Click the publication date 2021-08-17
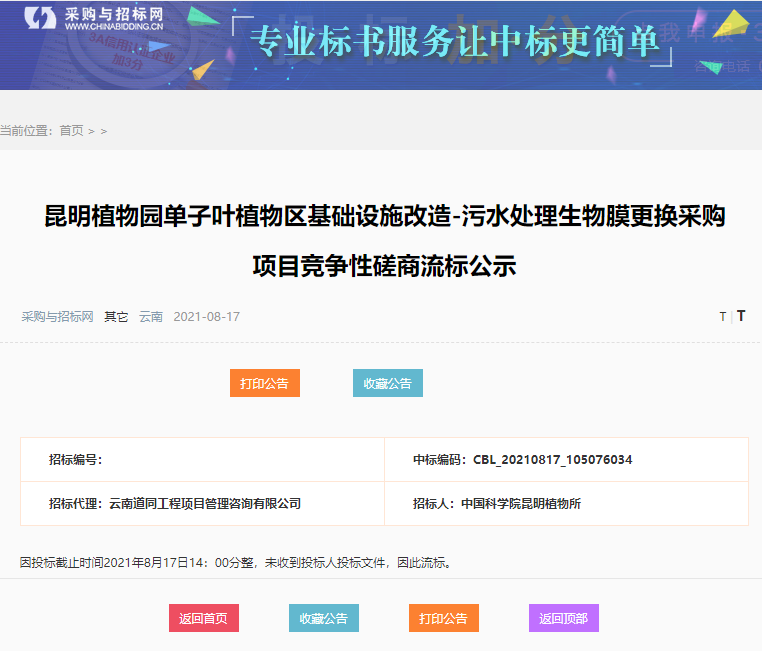 click(207, 317)
